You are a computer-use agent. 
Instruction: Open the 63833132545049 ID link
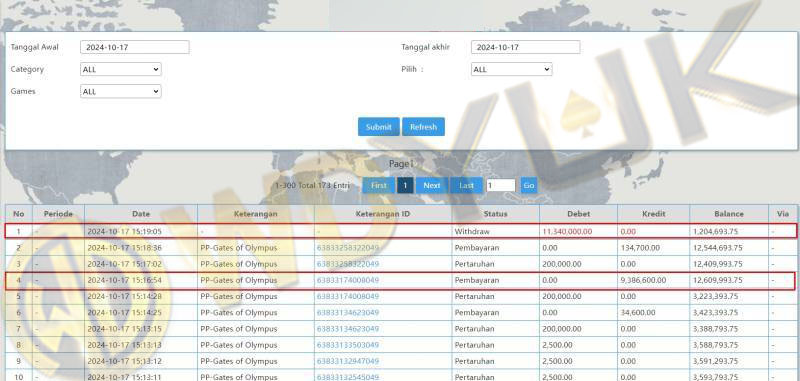coord(348,377)
